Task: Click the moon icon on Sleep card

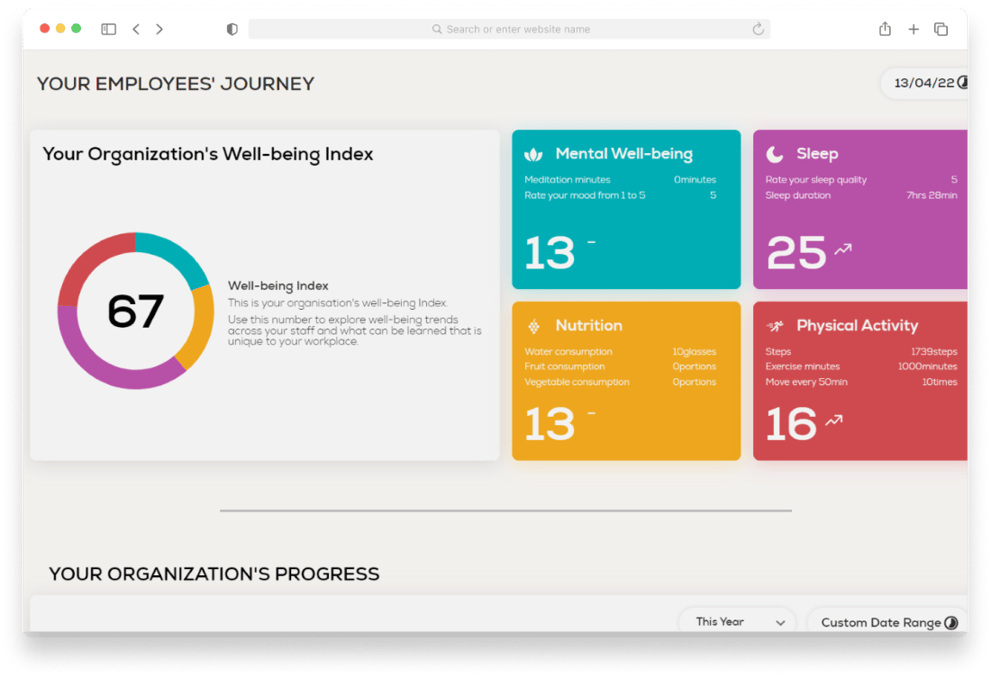Action: tap(774, 154)
